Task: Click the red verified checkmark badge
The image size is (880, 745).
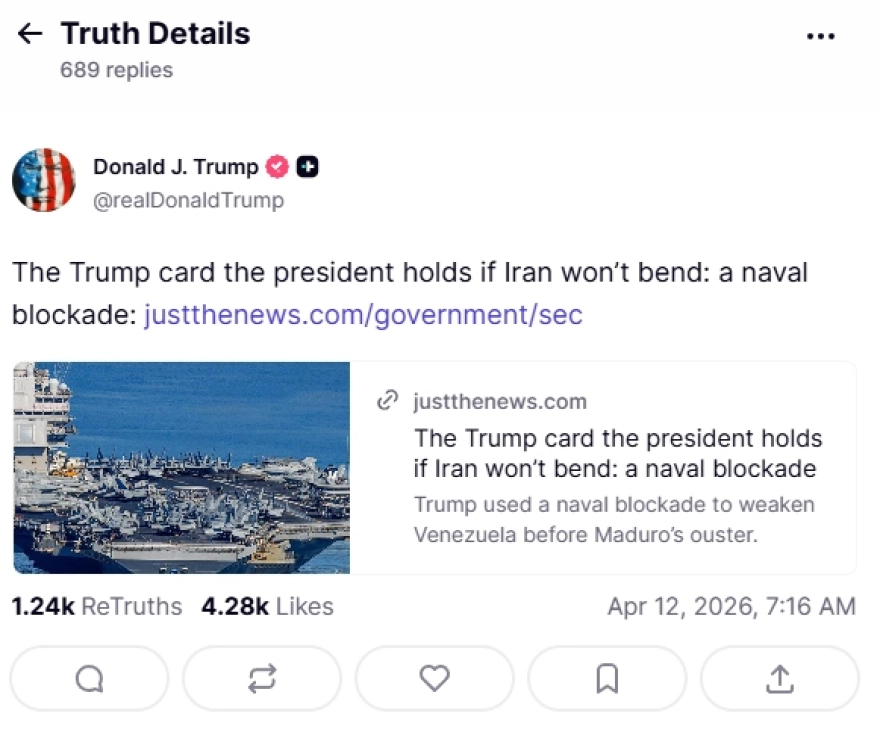Action: (x=277, y=167)
